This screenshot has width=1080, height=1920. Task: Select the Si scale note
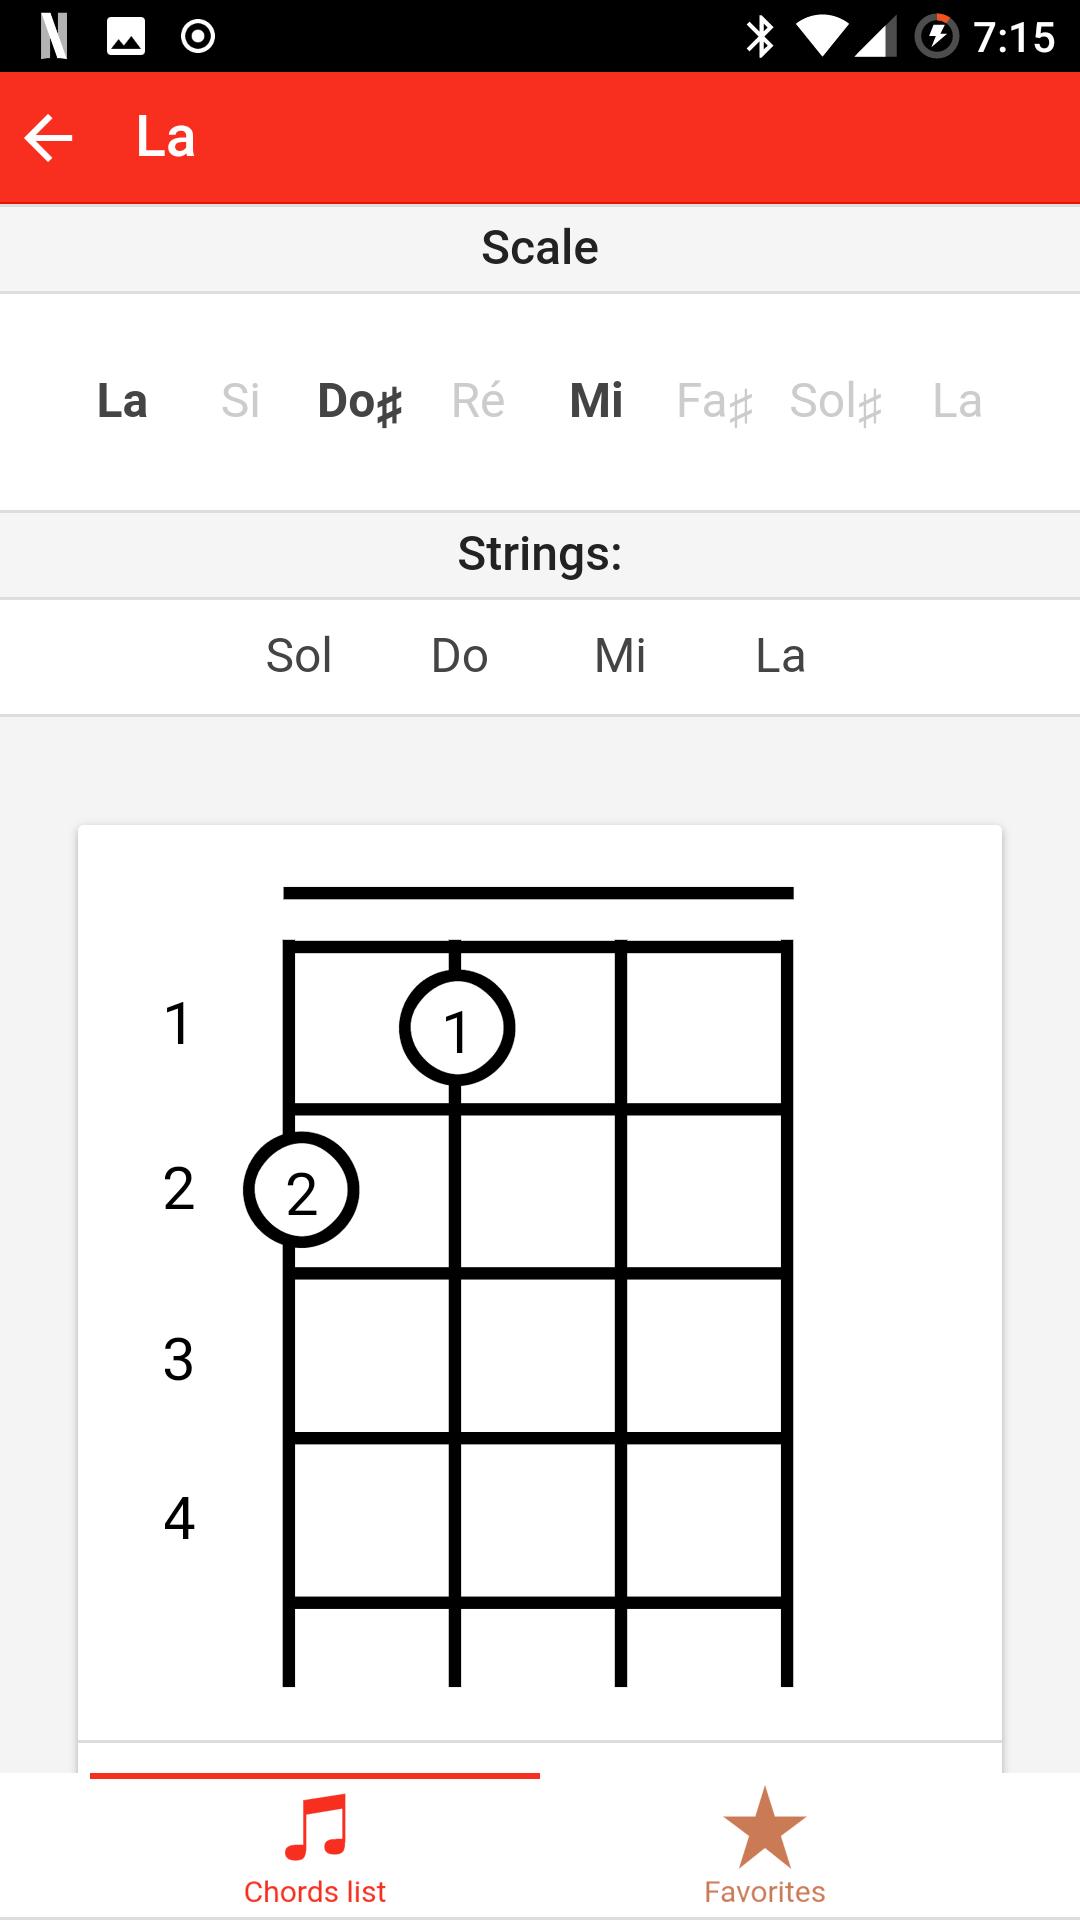(x=240, y=401)
